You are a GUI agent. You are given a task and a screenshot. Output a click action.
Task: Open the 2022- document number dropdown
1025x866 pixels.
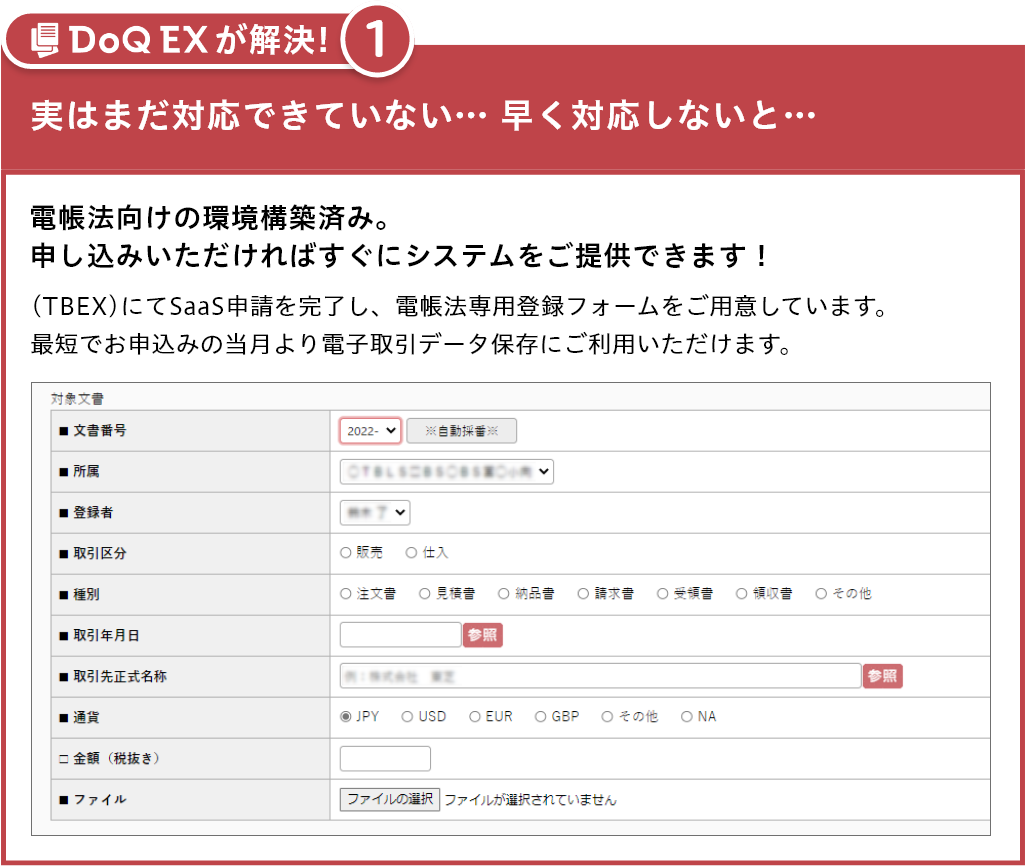click(370, 431)
